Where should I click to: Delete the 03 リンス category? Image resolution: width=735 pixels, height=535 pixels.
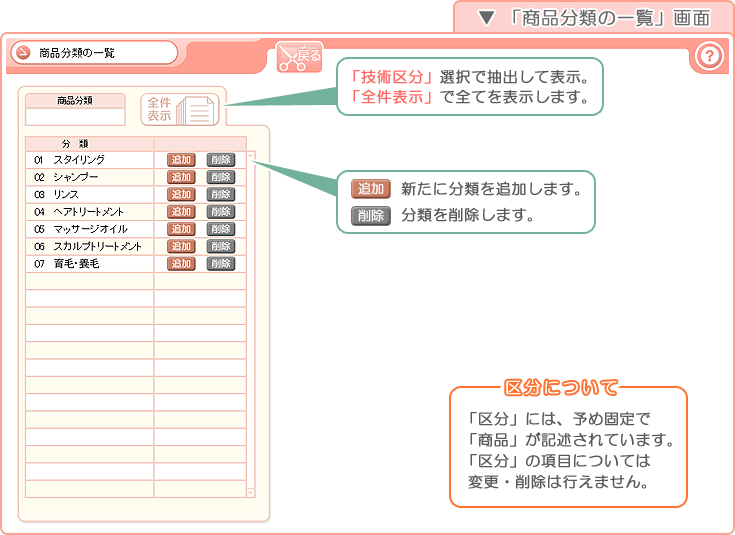click(x=220, y=194)
